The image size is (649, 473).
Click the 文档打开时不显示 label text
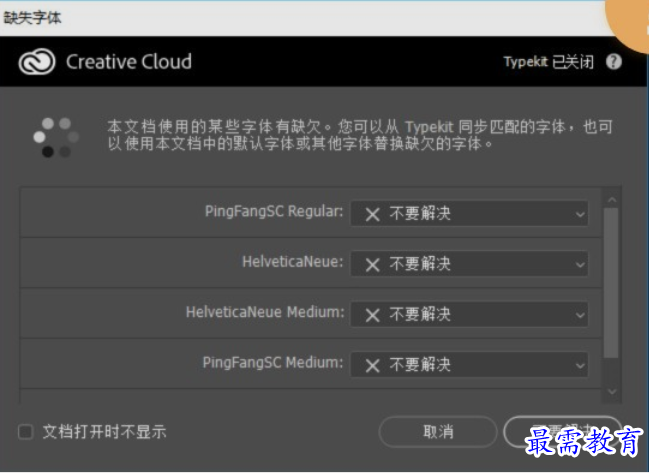pos(105,432)
